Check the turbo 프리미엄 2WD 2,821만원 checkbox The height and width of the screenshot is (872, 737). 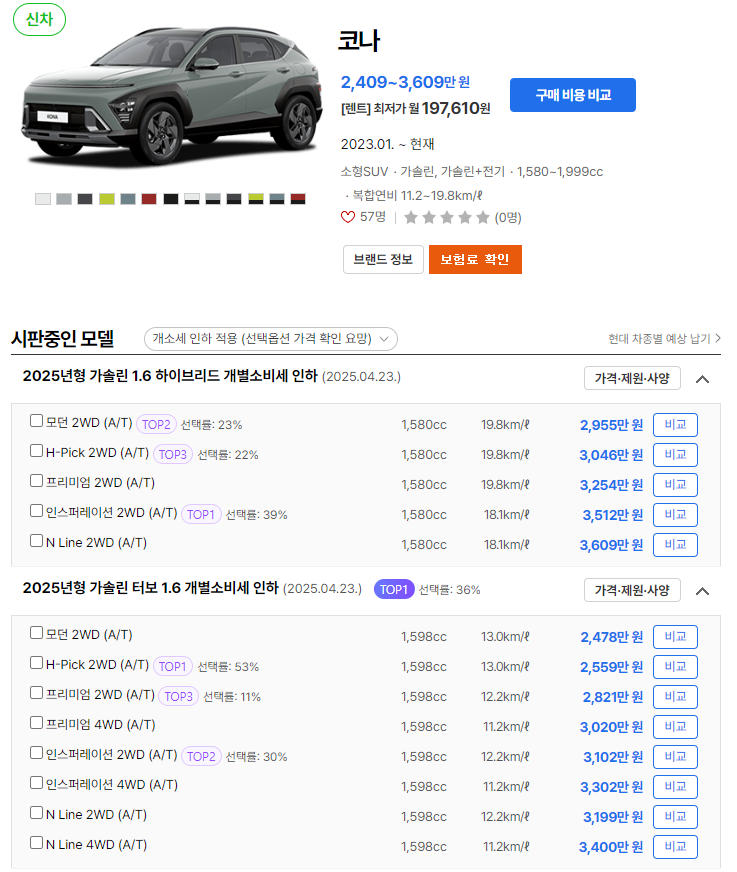(x=36, y=693)
